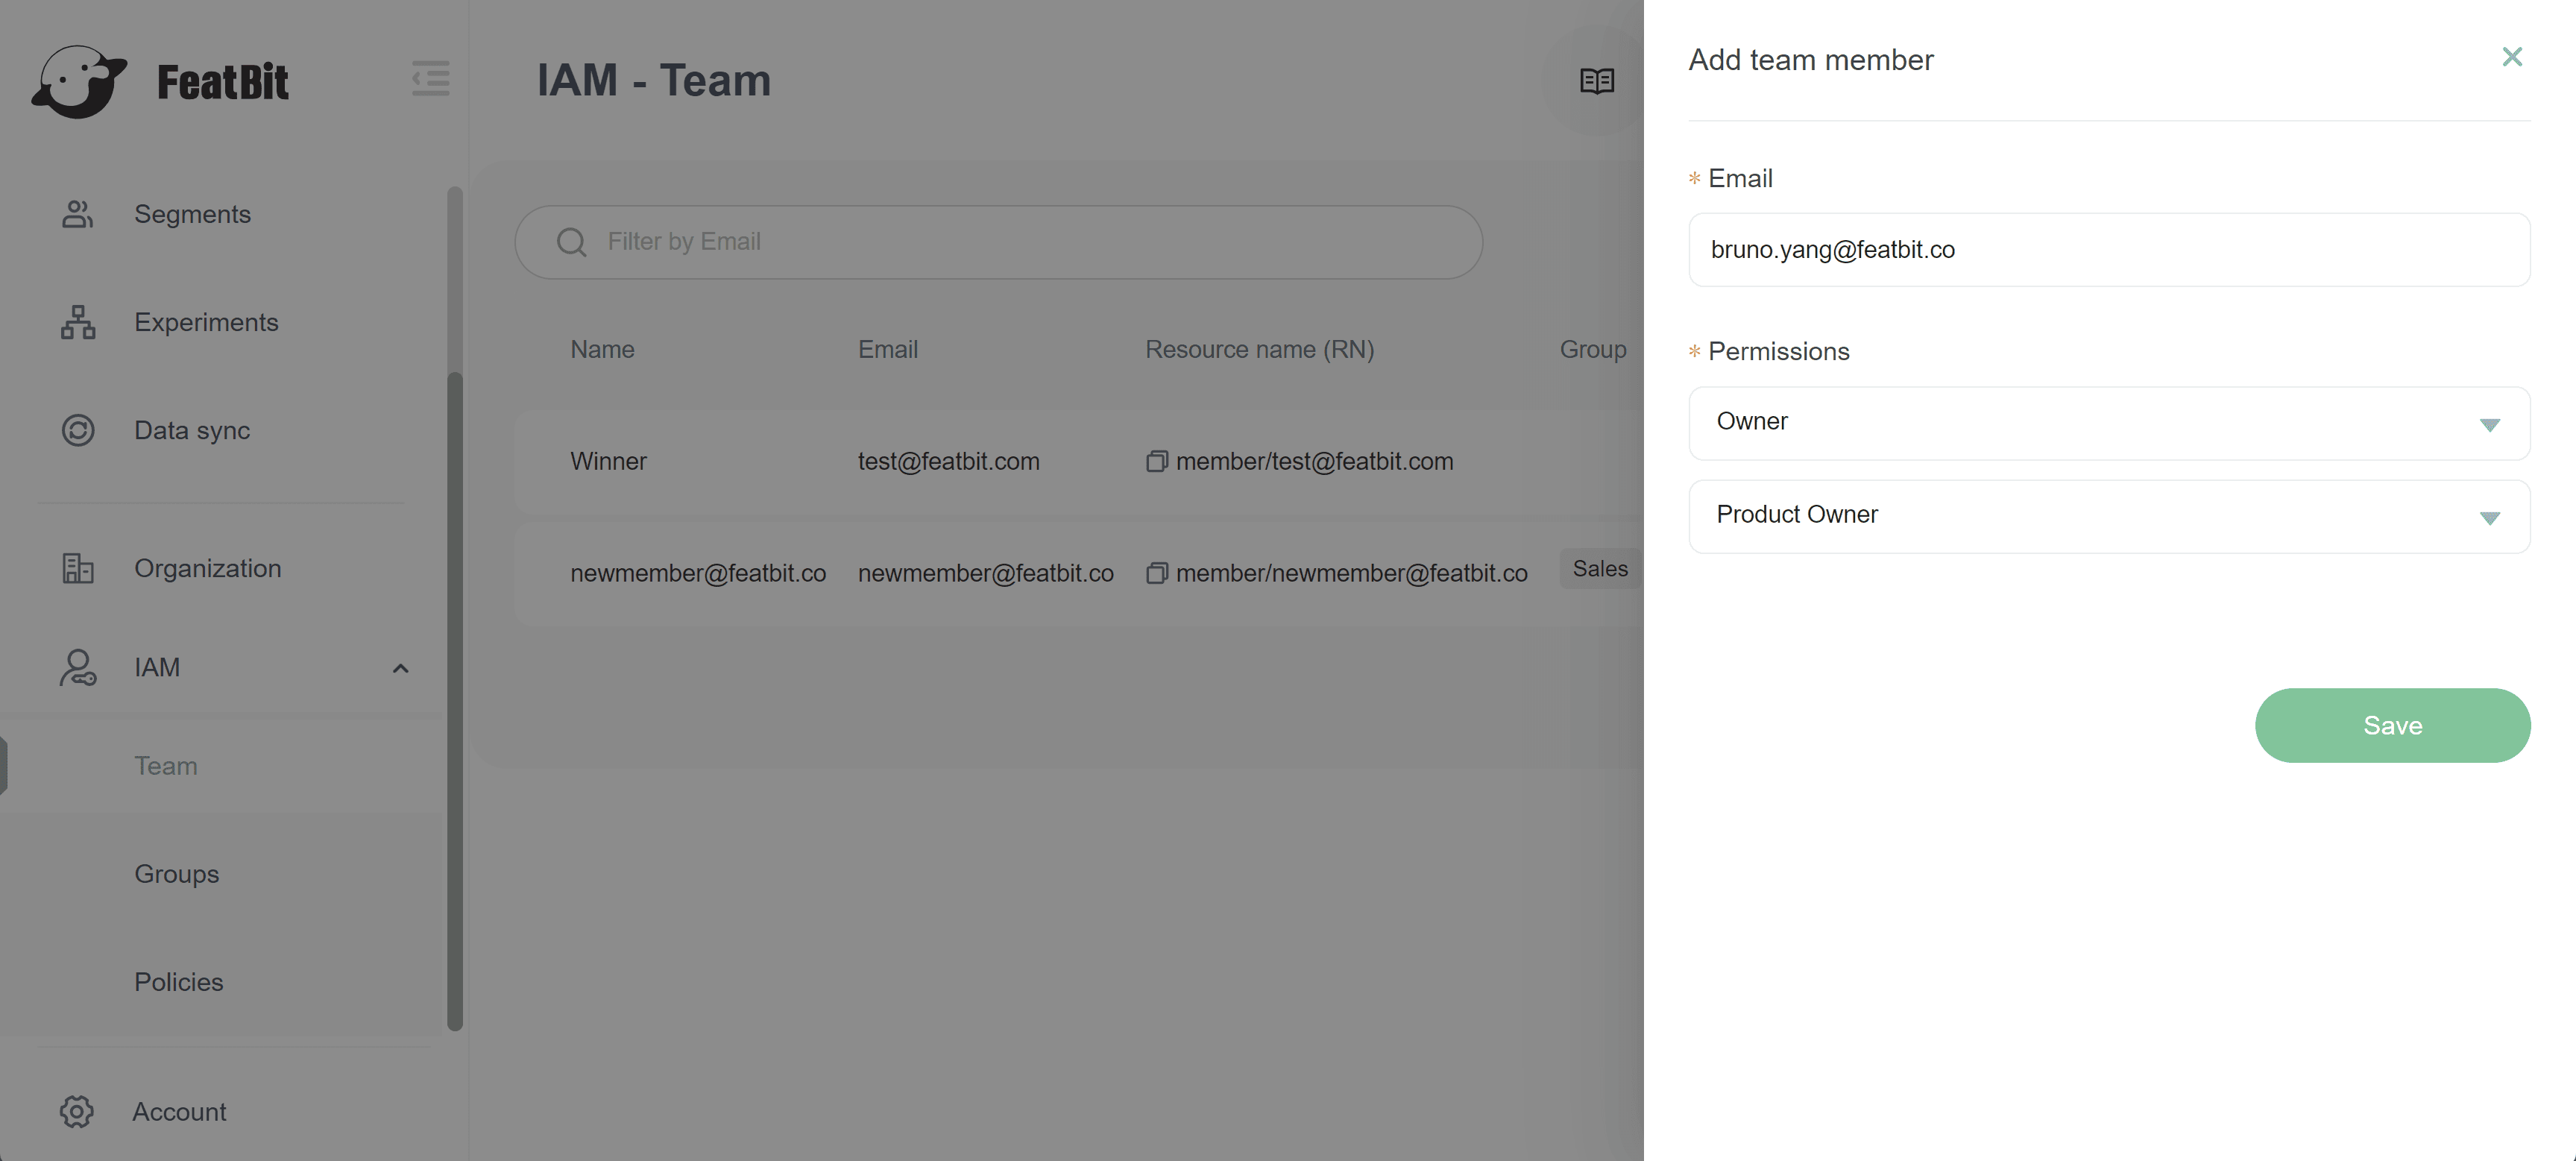
Task: Click the Experiments hierarchy icon
Action: pos(78,322)
